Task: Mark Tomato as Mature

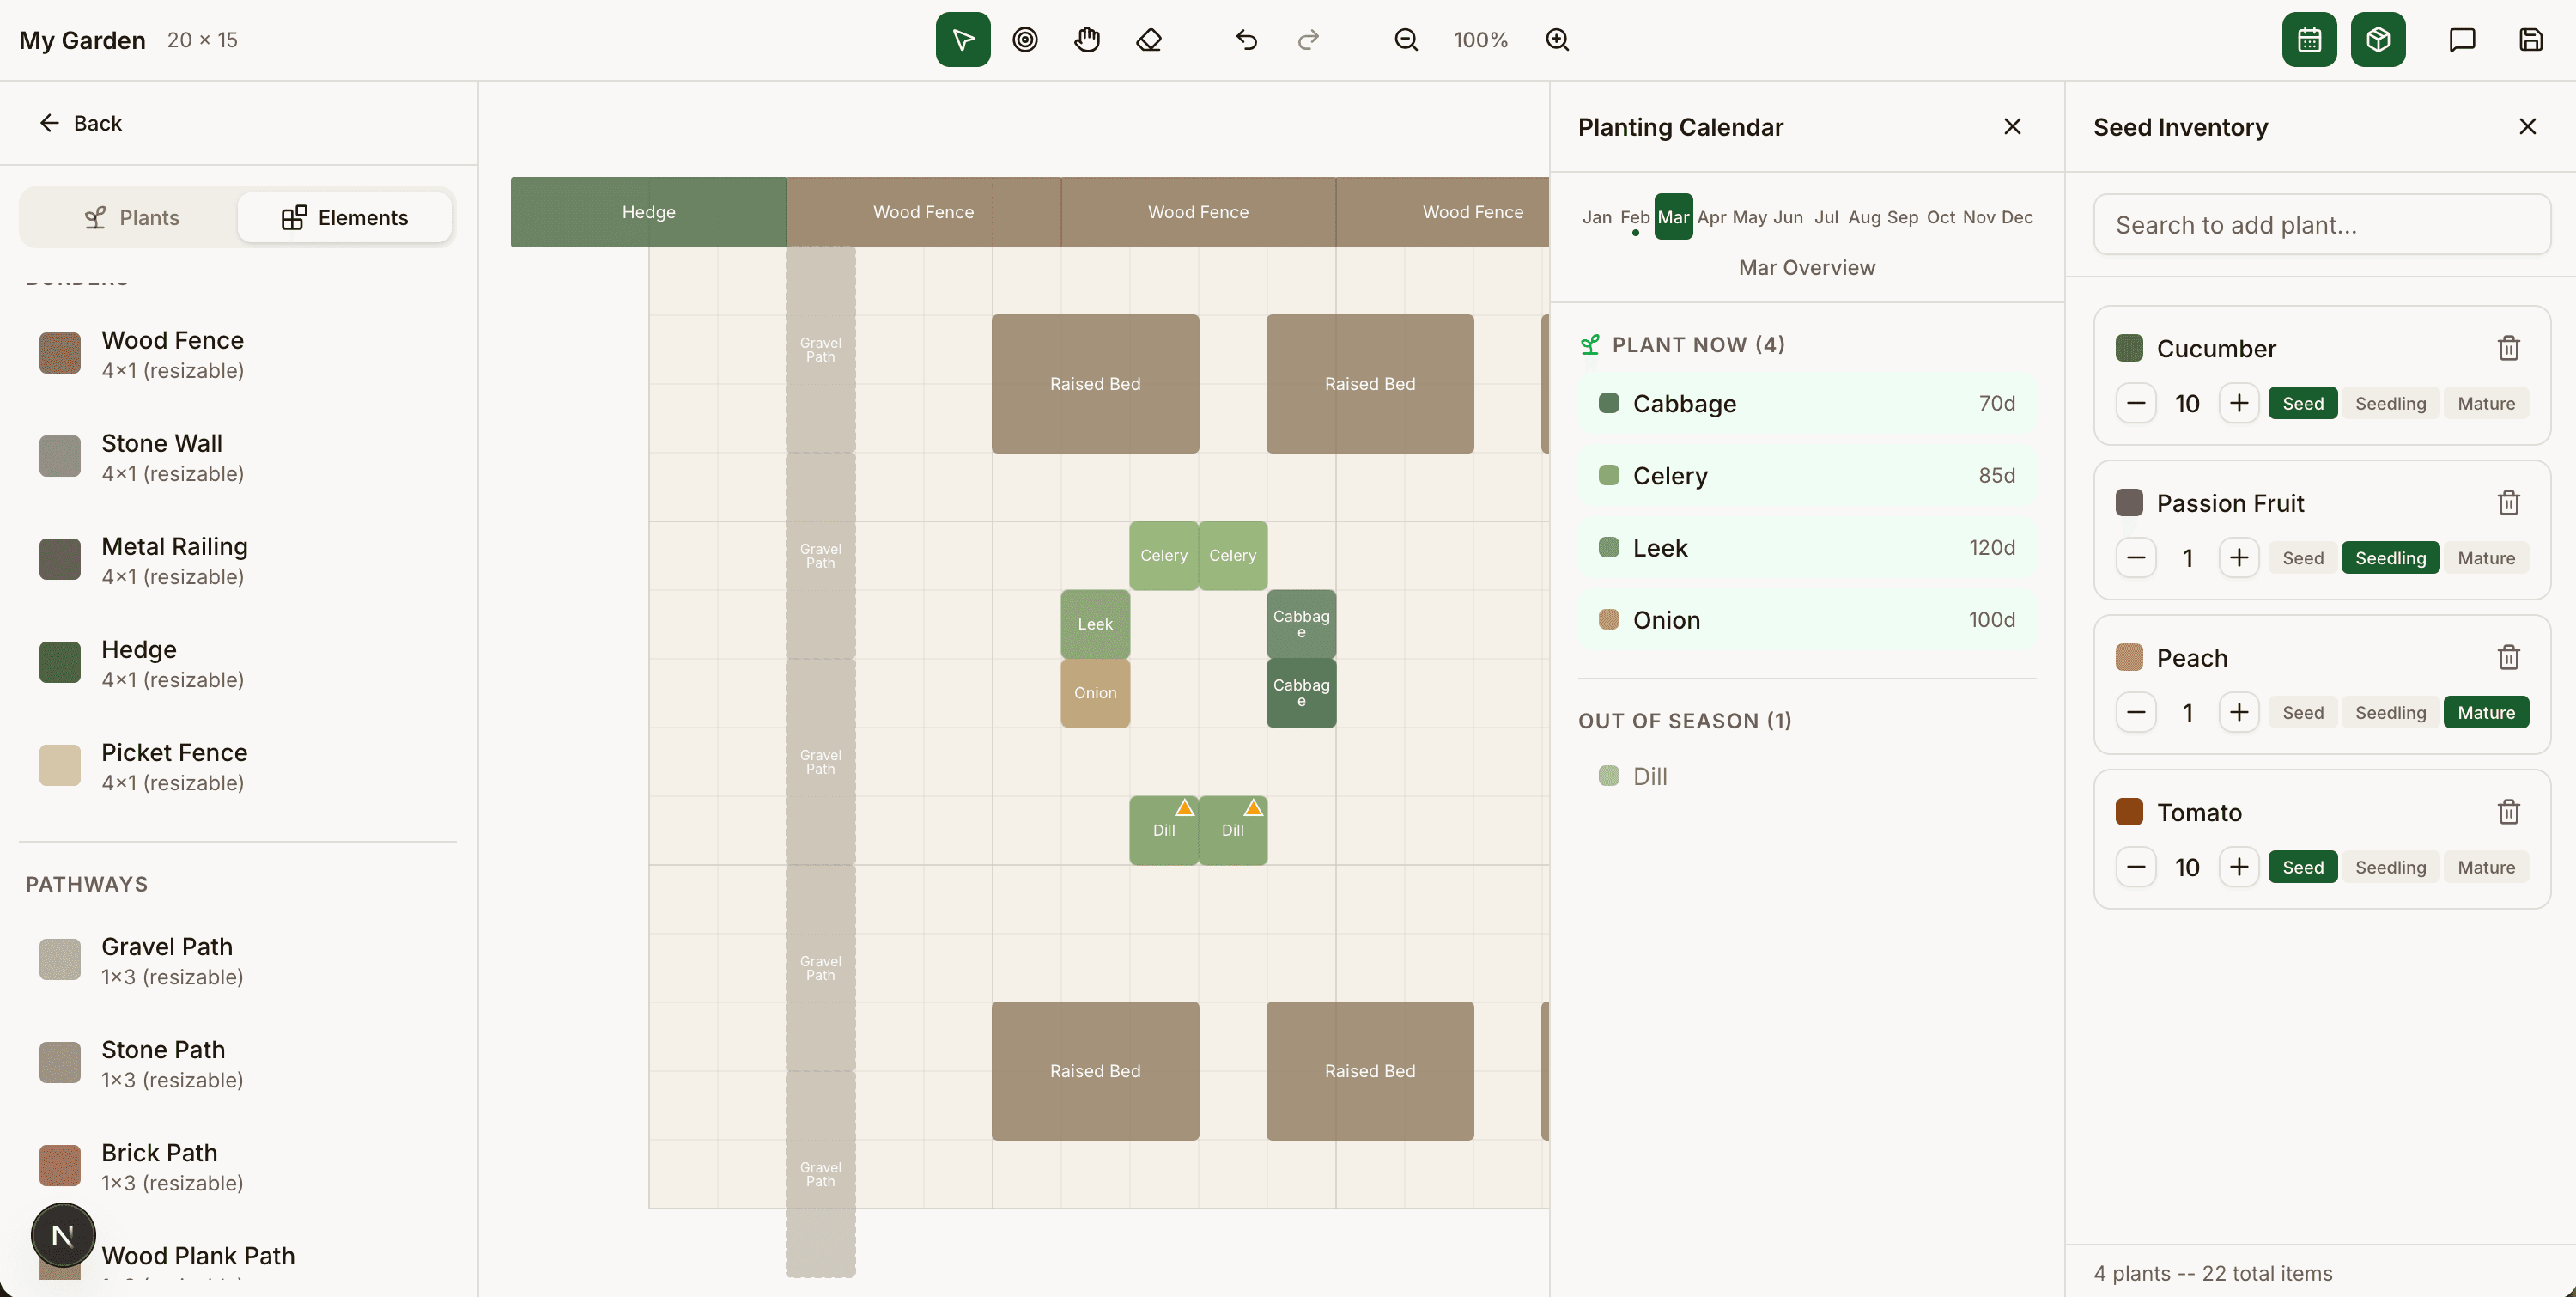Action: coord(2487,867)
